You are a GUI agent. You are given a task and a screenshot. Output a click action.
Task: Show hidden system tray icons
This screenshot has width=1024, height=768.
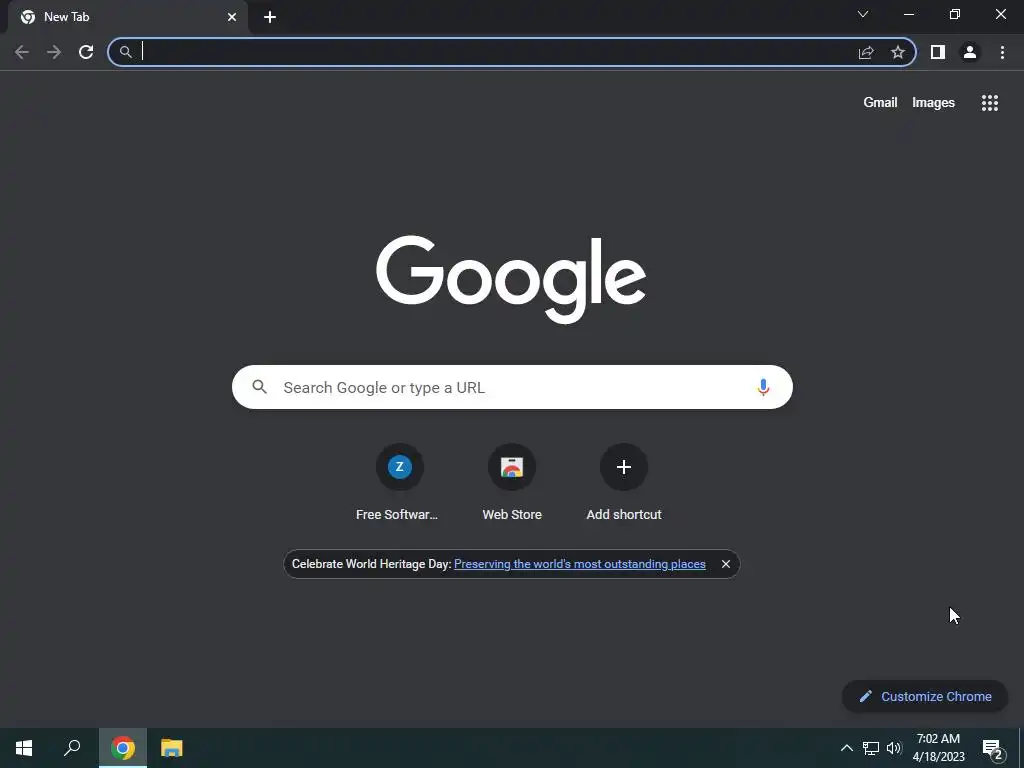pyautogui.click(x=846, y=748)
